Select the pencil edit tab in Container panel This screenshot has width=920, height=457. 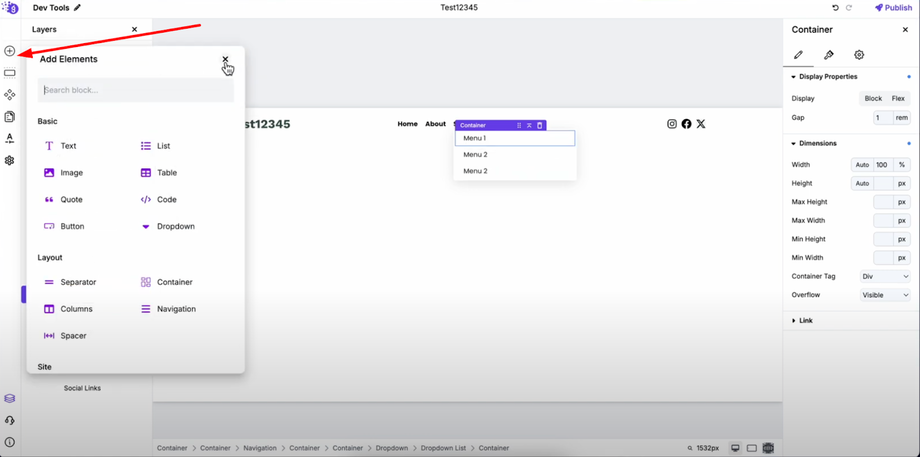coord(798,55)
